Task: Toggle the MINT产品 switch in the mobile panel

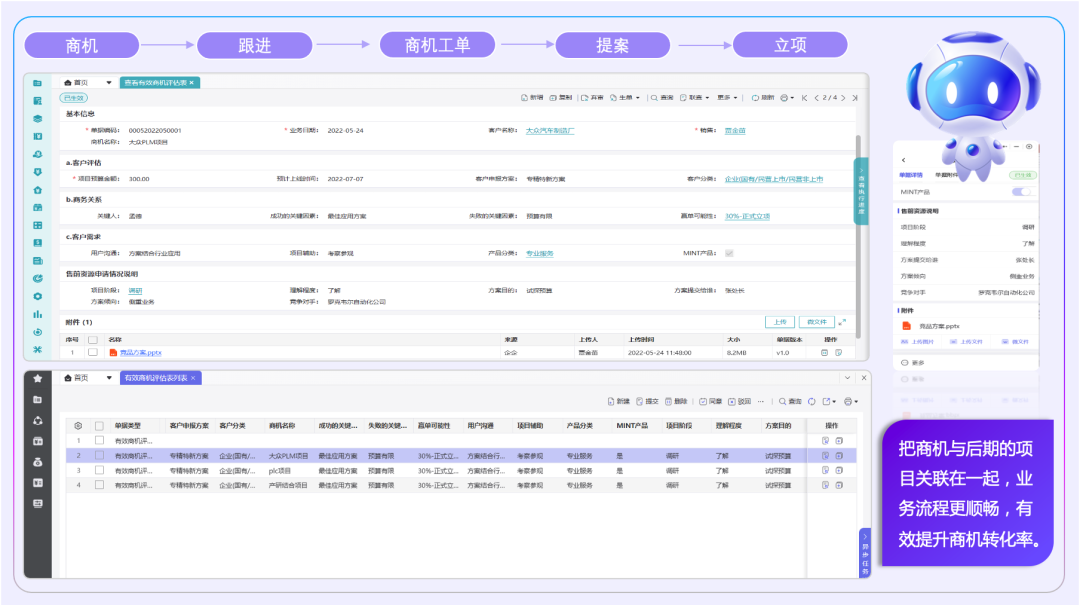Action: pos(1022,191)
